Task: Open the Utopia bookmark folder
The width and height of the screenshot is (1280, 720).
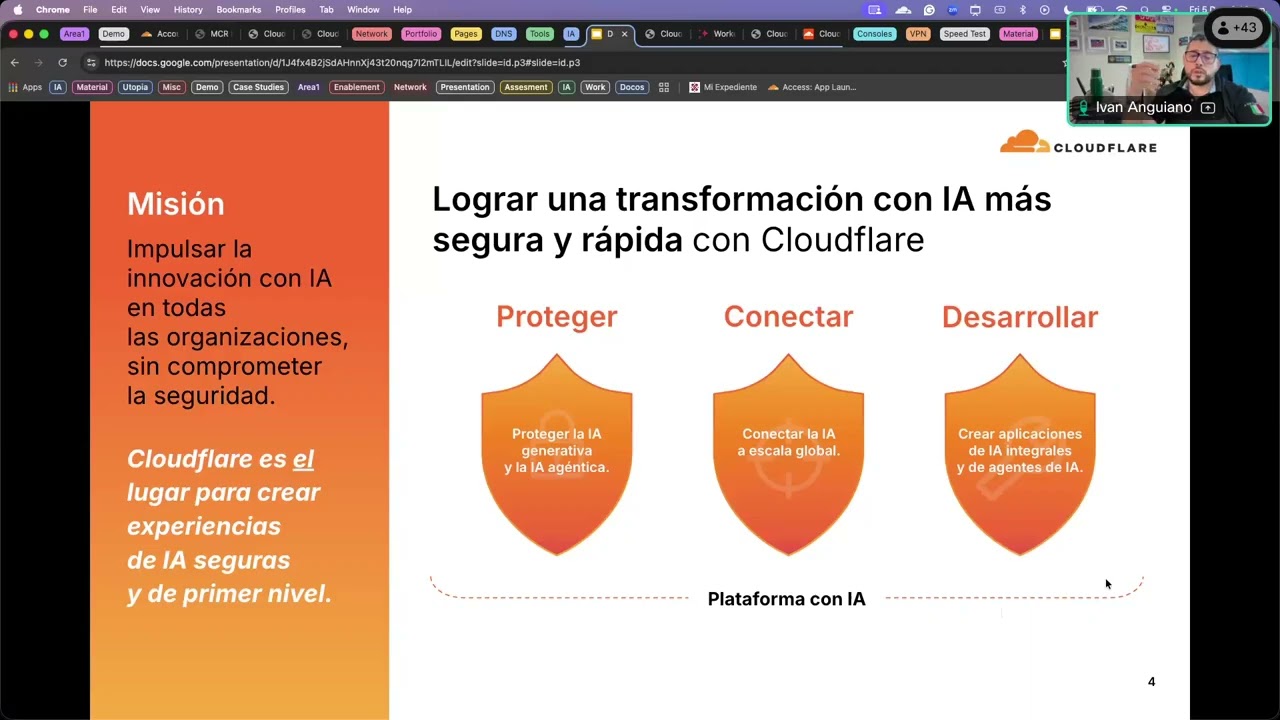Action: coord(135,87)
